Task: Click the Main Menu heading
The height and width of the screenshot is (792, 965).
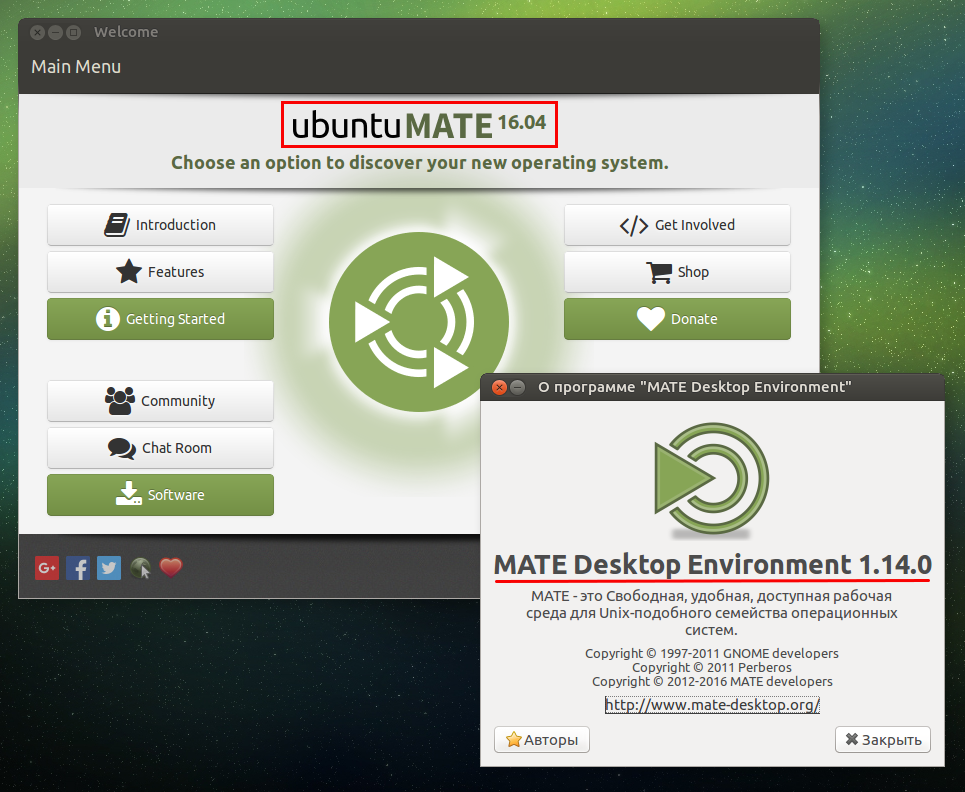Action: [x=76, y=66]
